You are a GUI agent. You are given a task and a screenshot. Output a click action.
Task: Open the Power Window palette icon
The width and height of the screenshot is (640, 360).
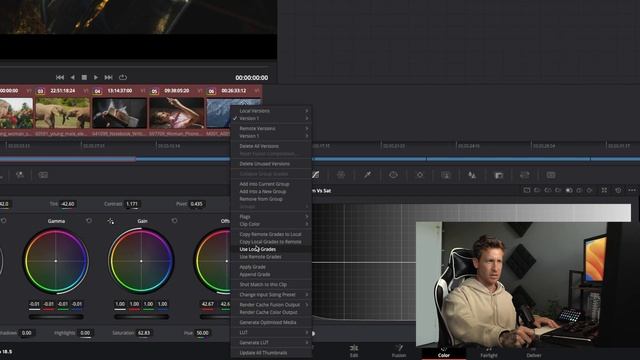393,175
